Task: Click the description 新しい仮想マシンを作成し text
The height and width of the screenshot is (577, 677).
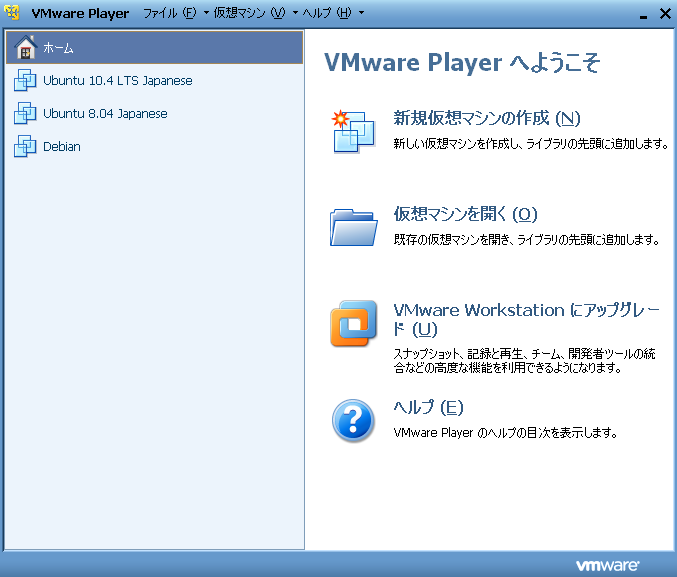Action: pos(531,143)
